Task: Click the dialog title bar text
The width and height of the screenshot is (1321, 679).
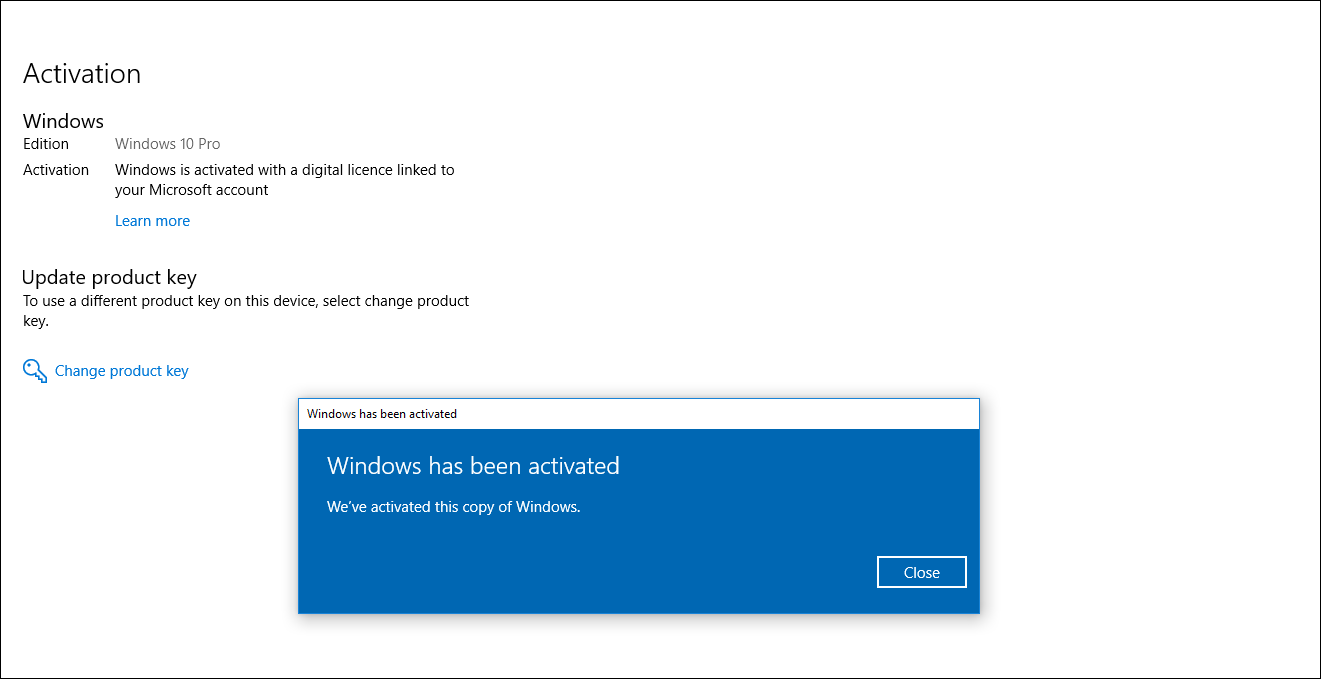Action: pyautogui.click(x=382, y=413)
